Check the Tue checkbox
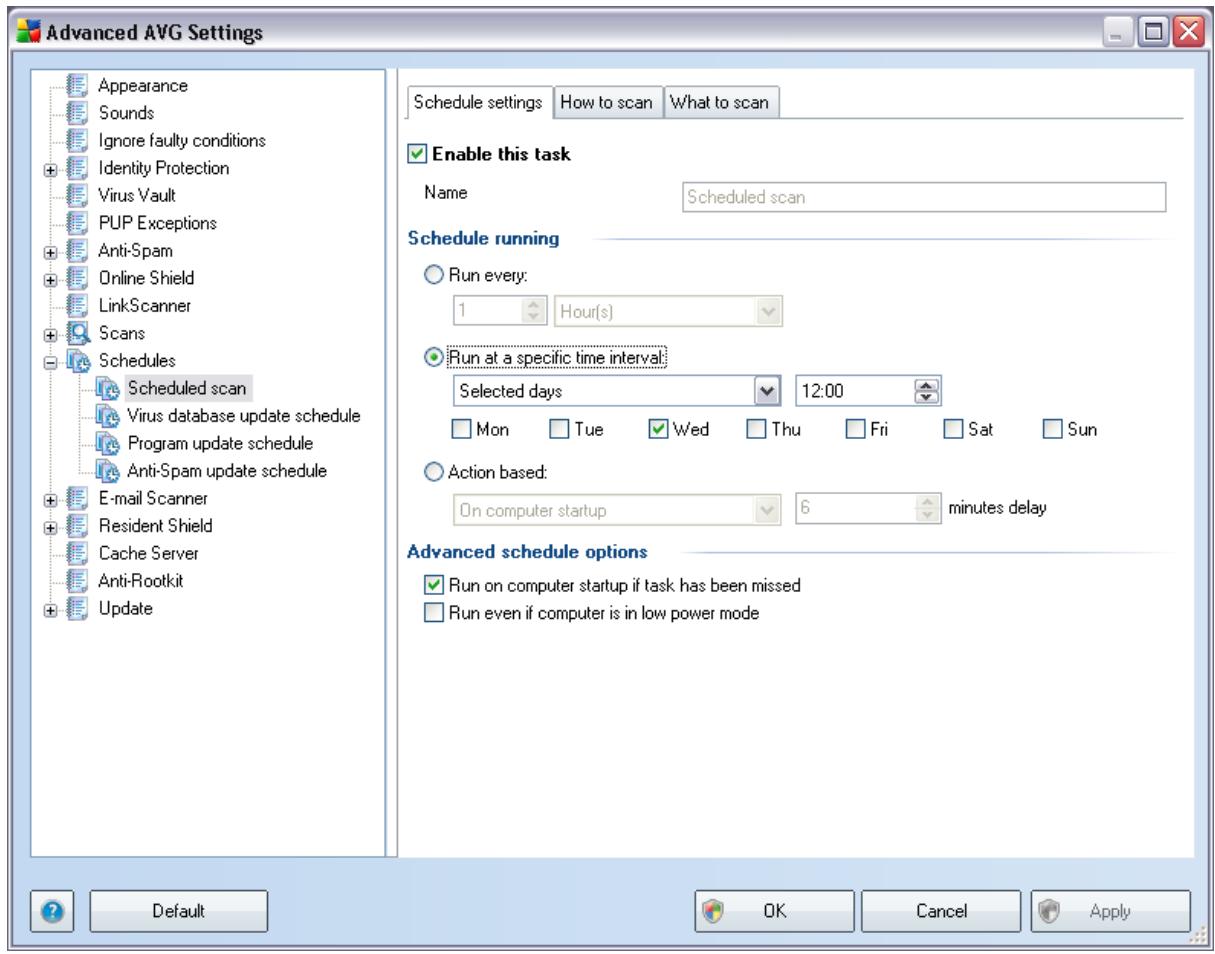Screen dimensions: 1215x954 558,429
